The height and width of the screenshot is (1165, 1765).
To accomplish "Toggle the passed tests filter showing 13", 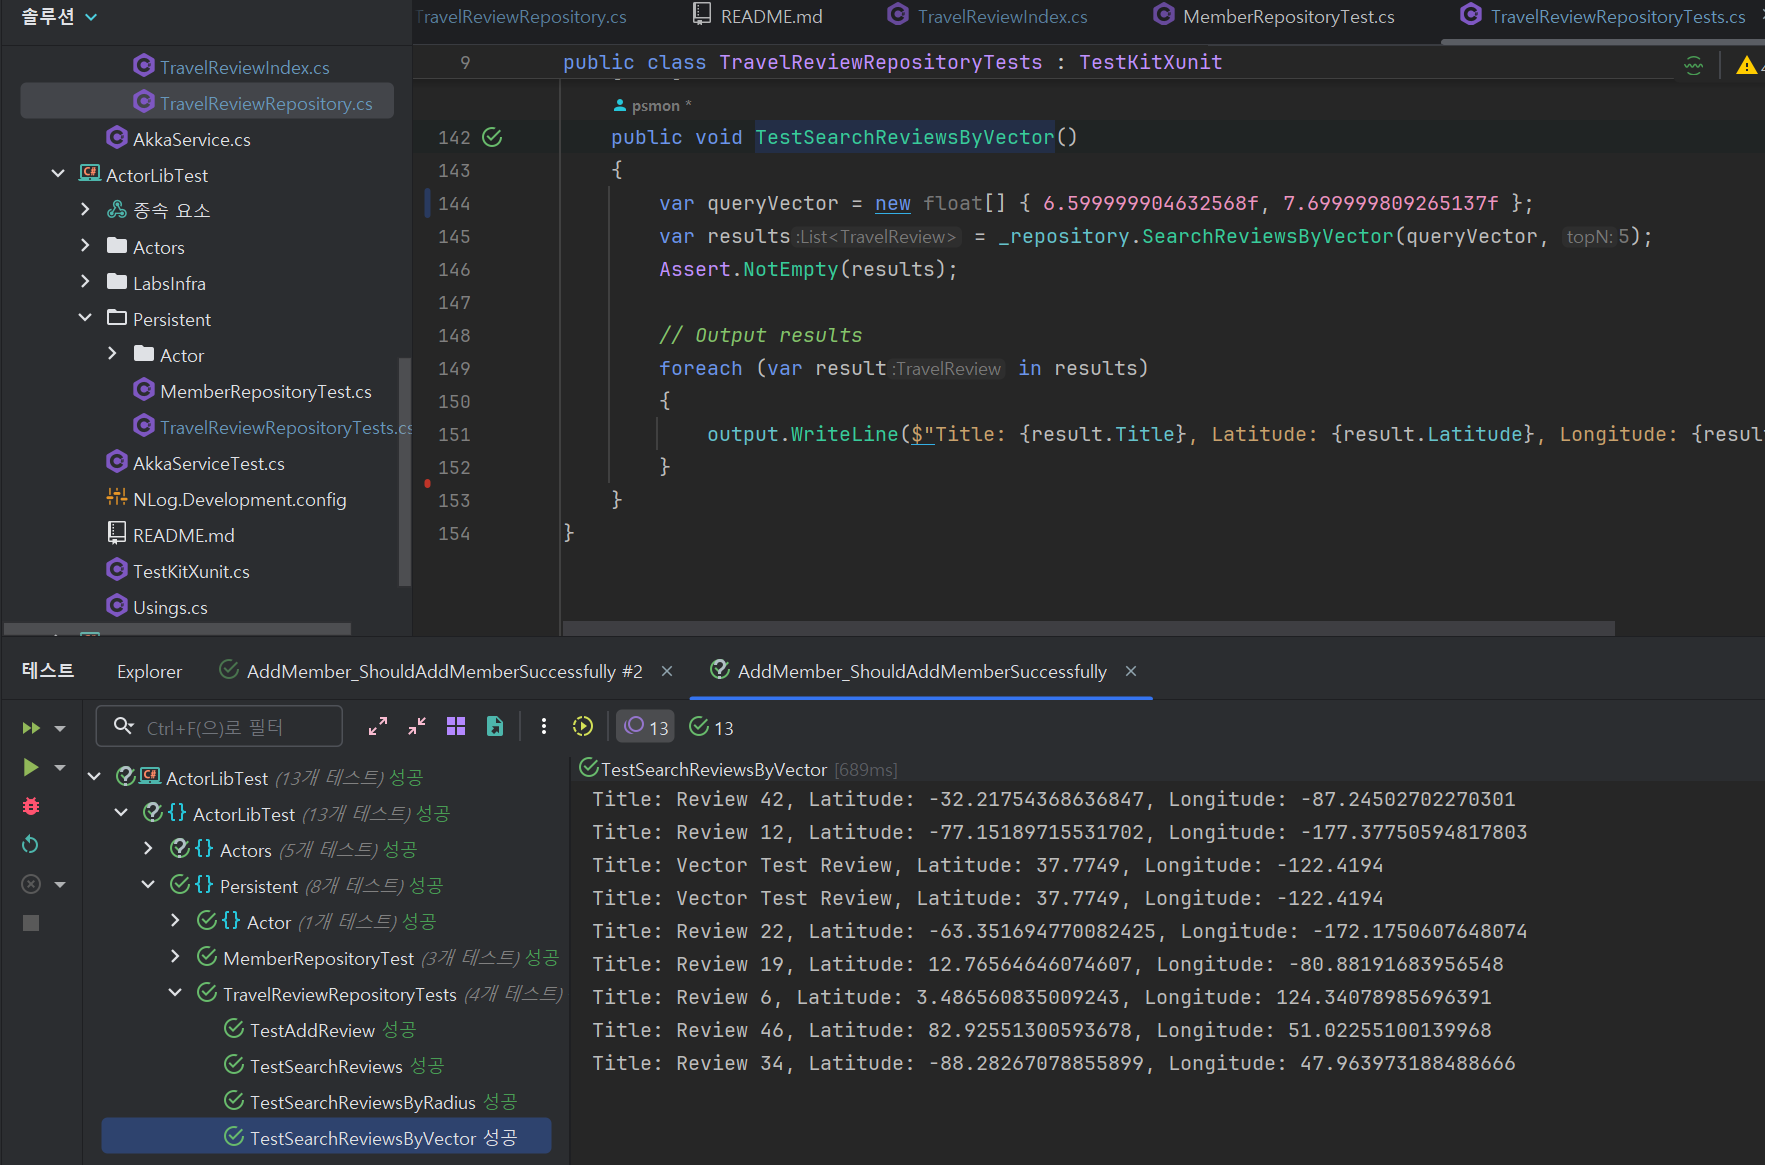I will coord(712,727).
